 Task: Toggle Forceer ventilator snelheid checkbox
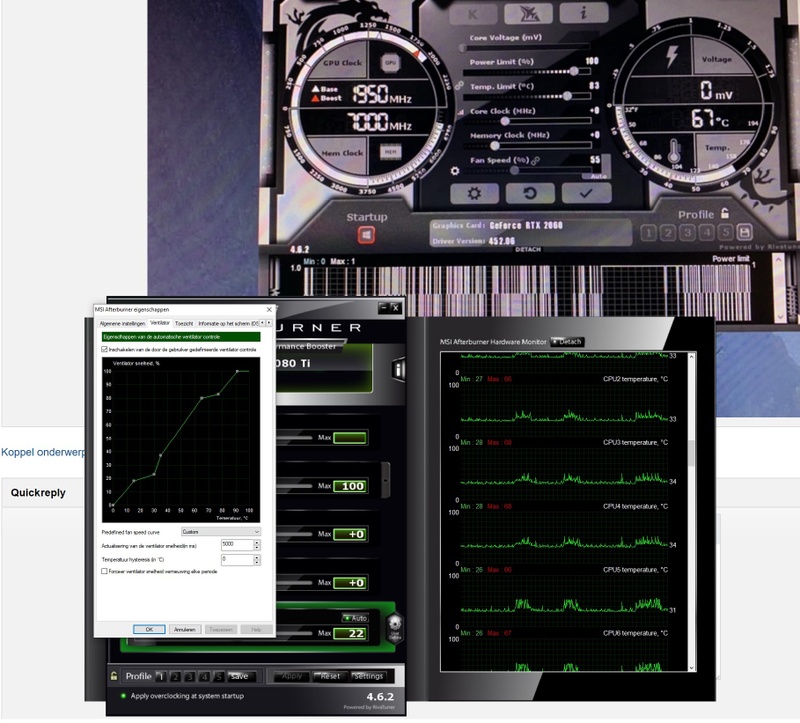click(x=104, y=571)
